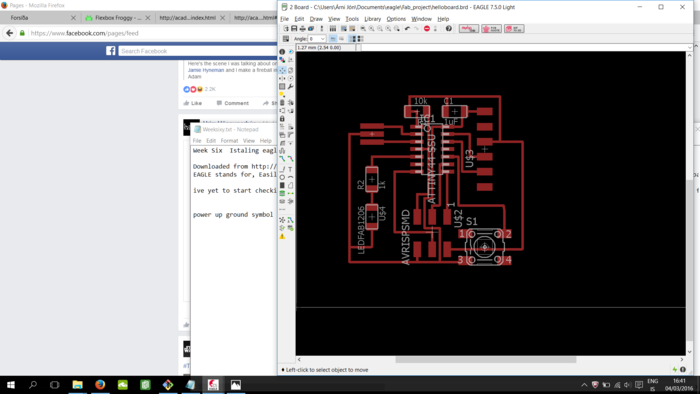Select the Show (eye) tool in EAGLE

click(x=291, y=52)
